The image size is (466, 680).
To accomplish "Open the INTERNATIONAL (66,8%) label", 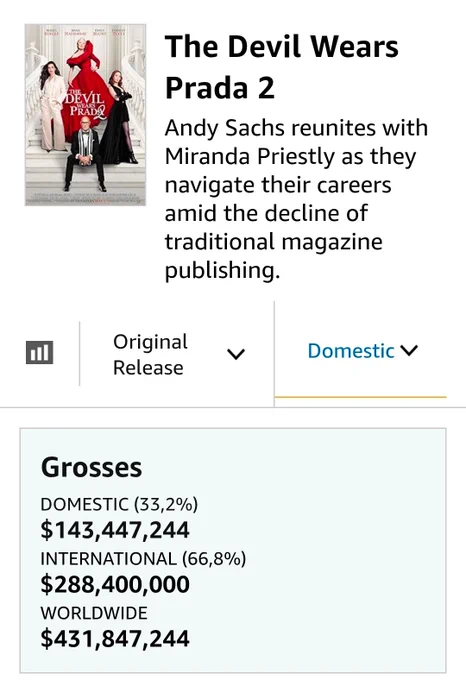I will (x=143, y=559).
